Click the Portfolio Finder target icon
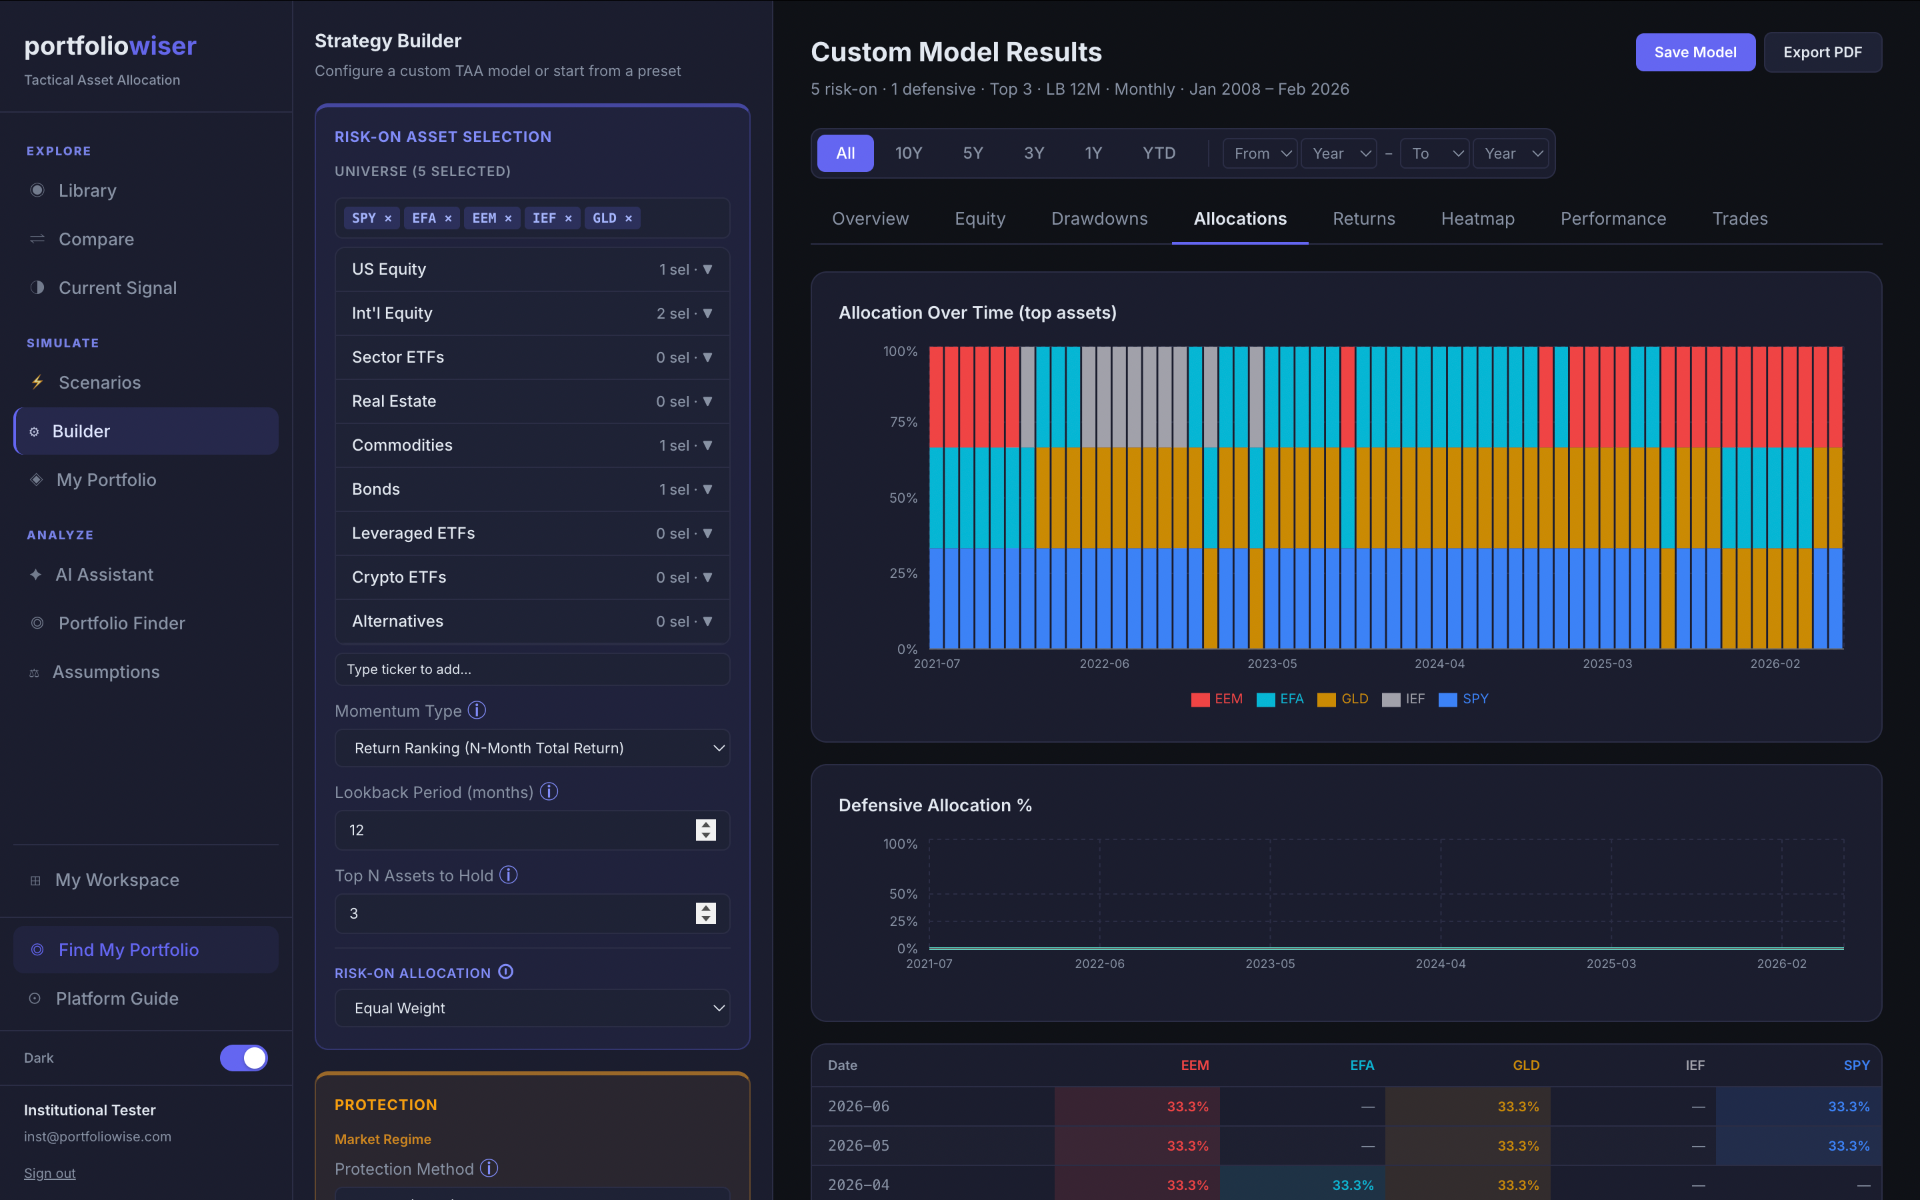 pos(37,623)
